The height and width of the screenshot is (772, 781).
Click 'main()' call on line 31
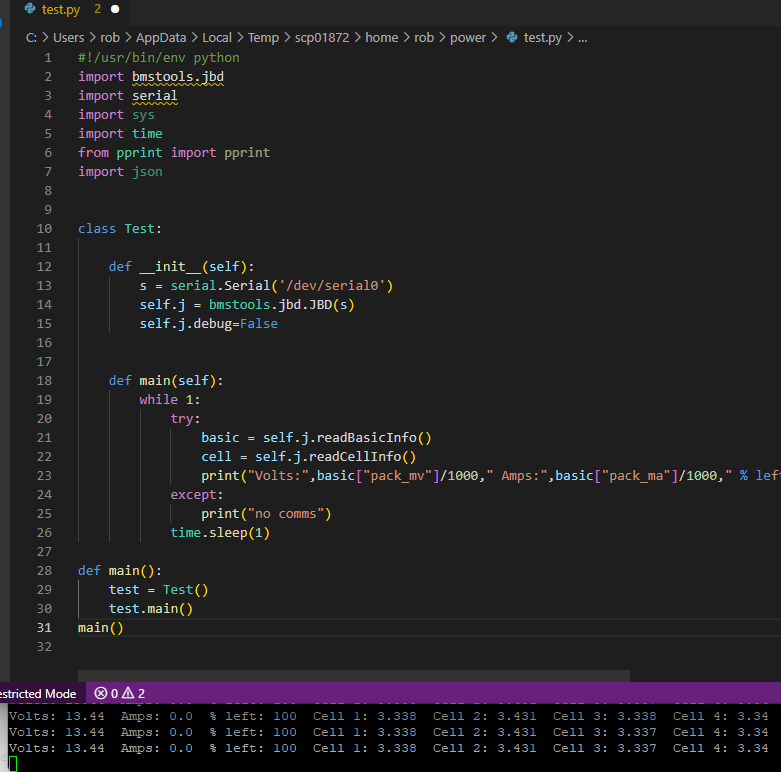click(x=101, y=628)
